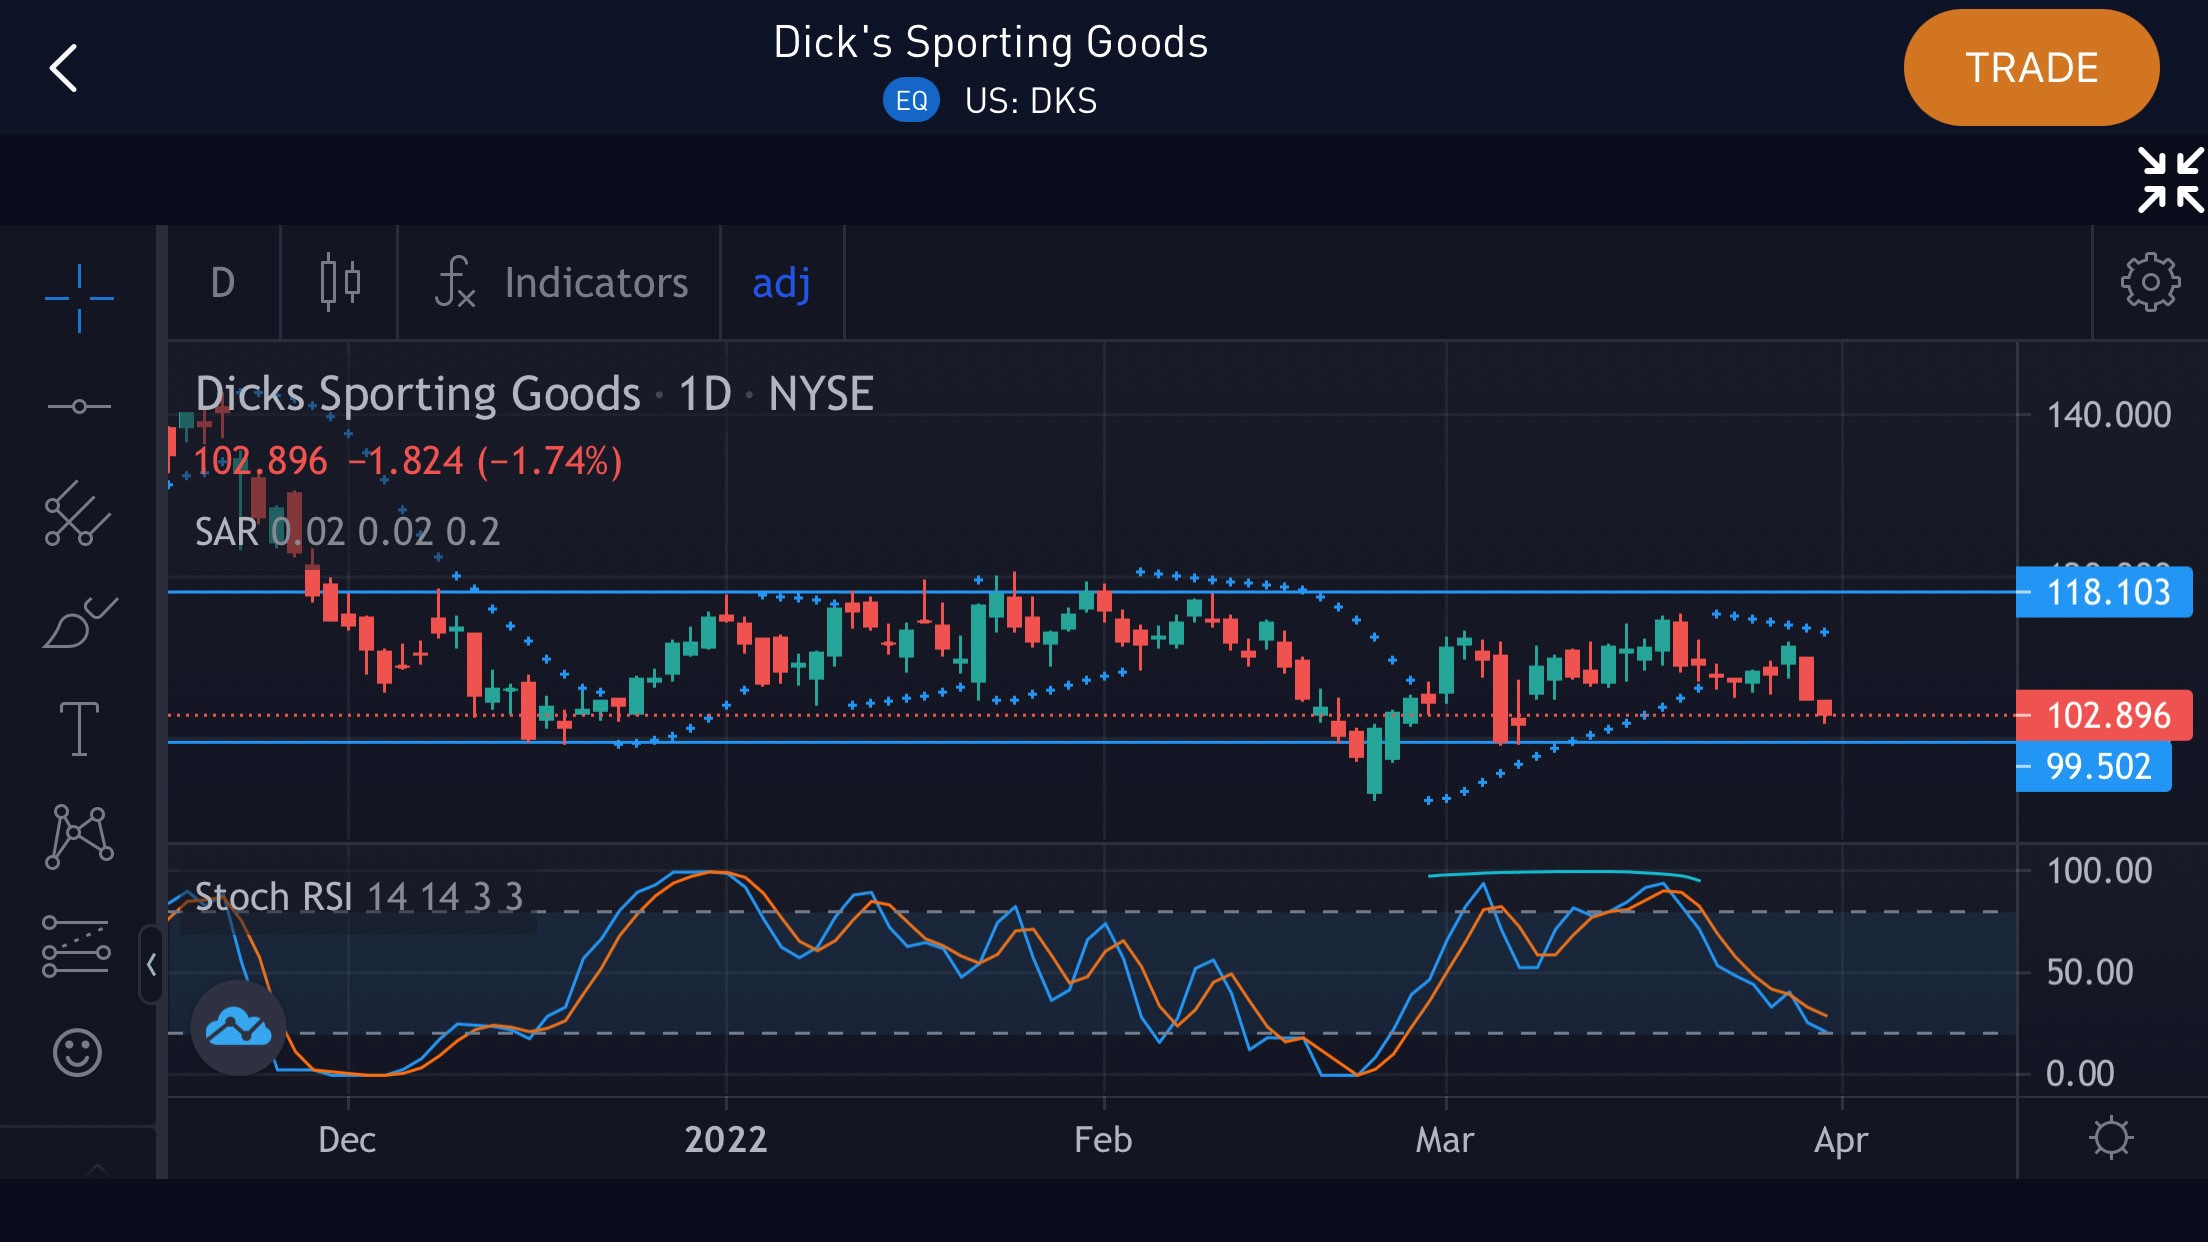2208x1242 pixels.
Task: Go back with the top-left arrow
Action: pos(64,68)
